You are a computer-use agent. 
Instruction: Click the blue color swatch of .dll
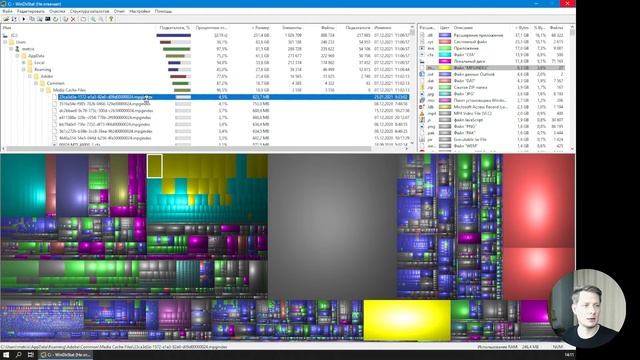coord(444,36)
